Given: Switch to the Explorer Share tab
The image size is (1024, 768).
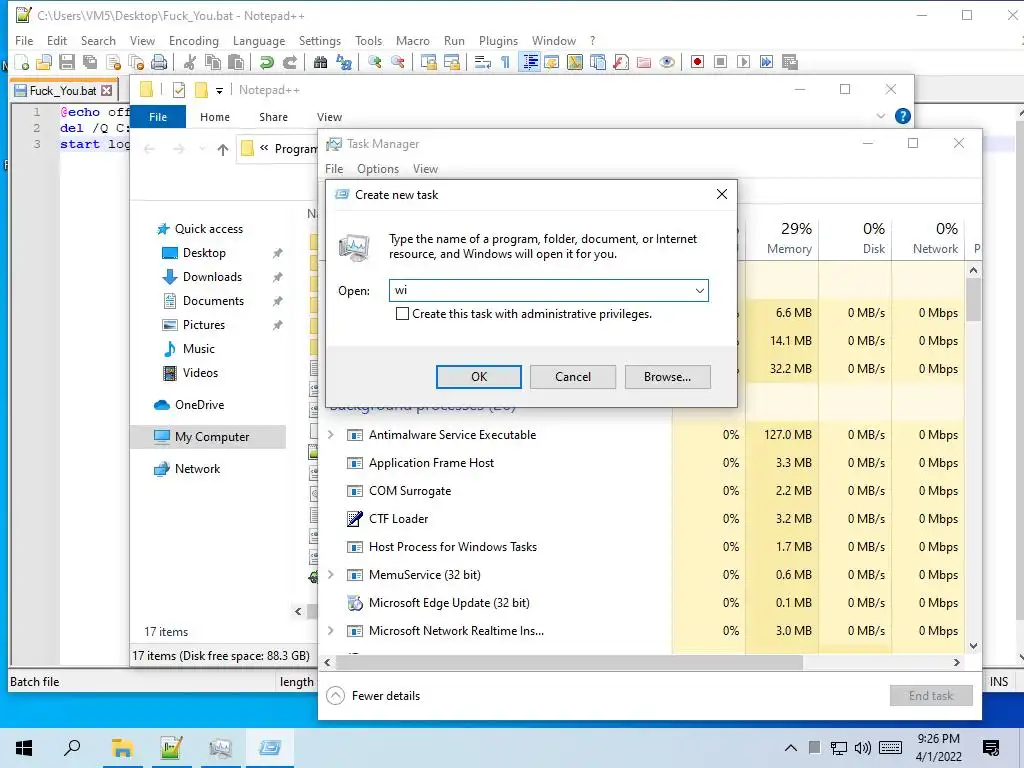Looking at the screenshot, I should tap(273, 117).
